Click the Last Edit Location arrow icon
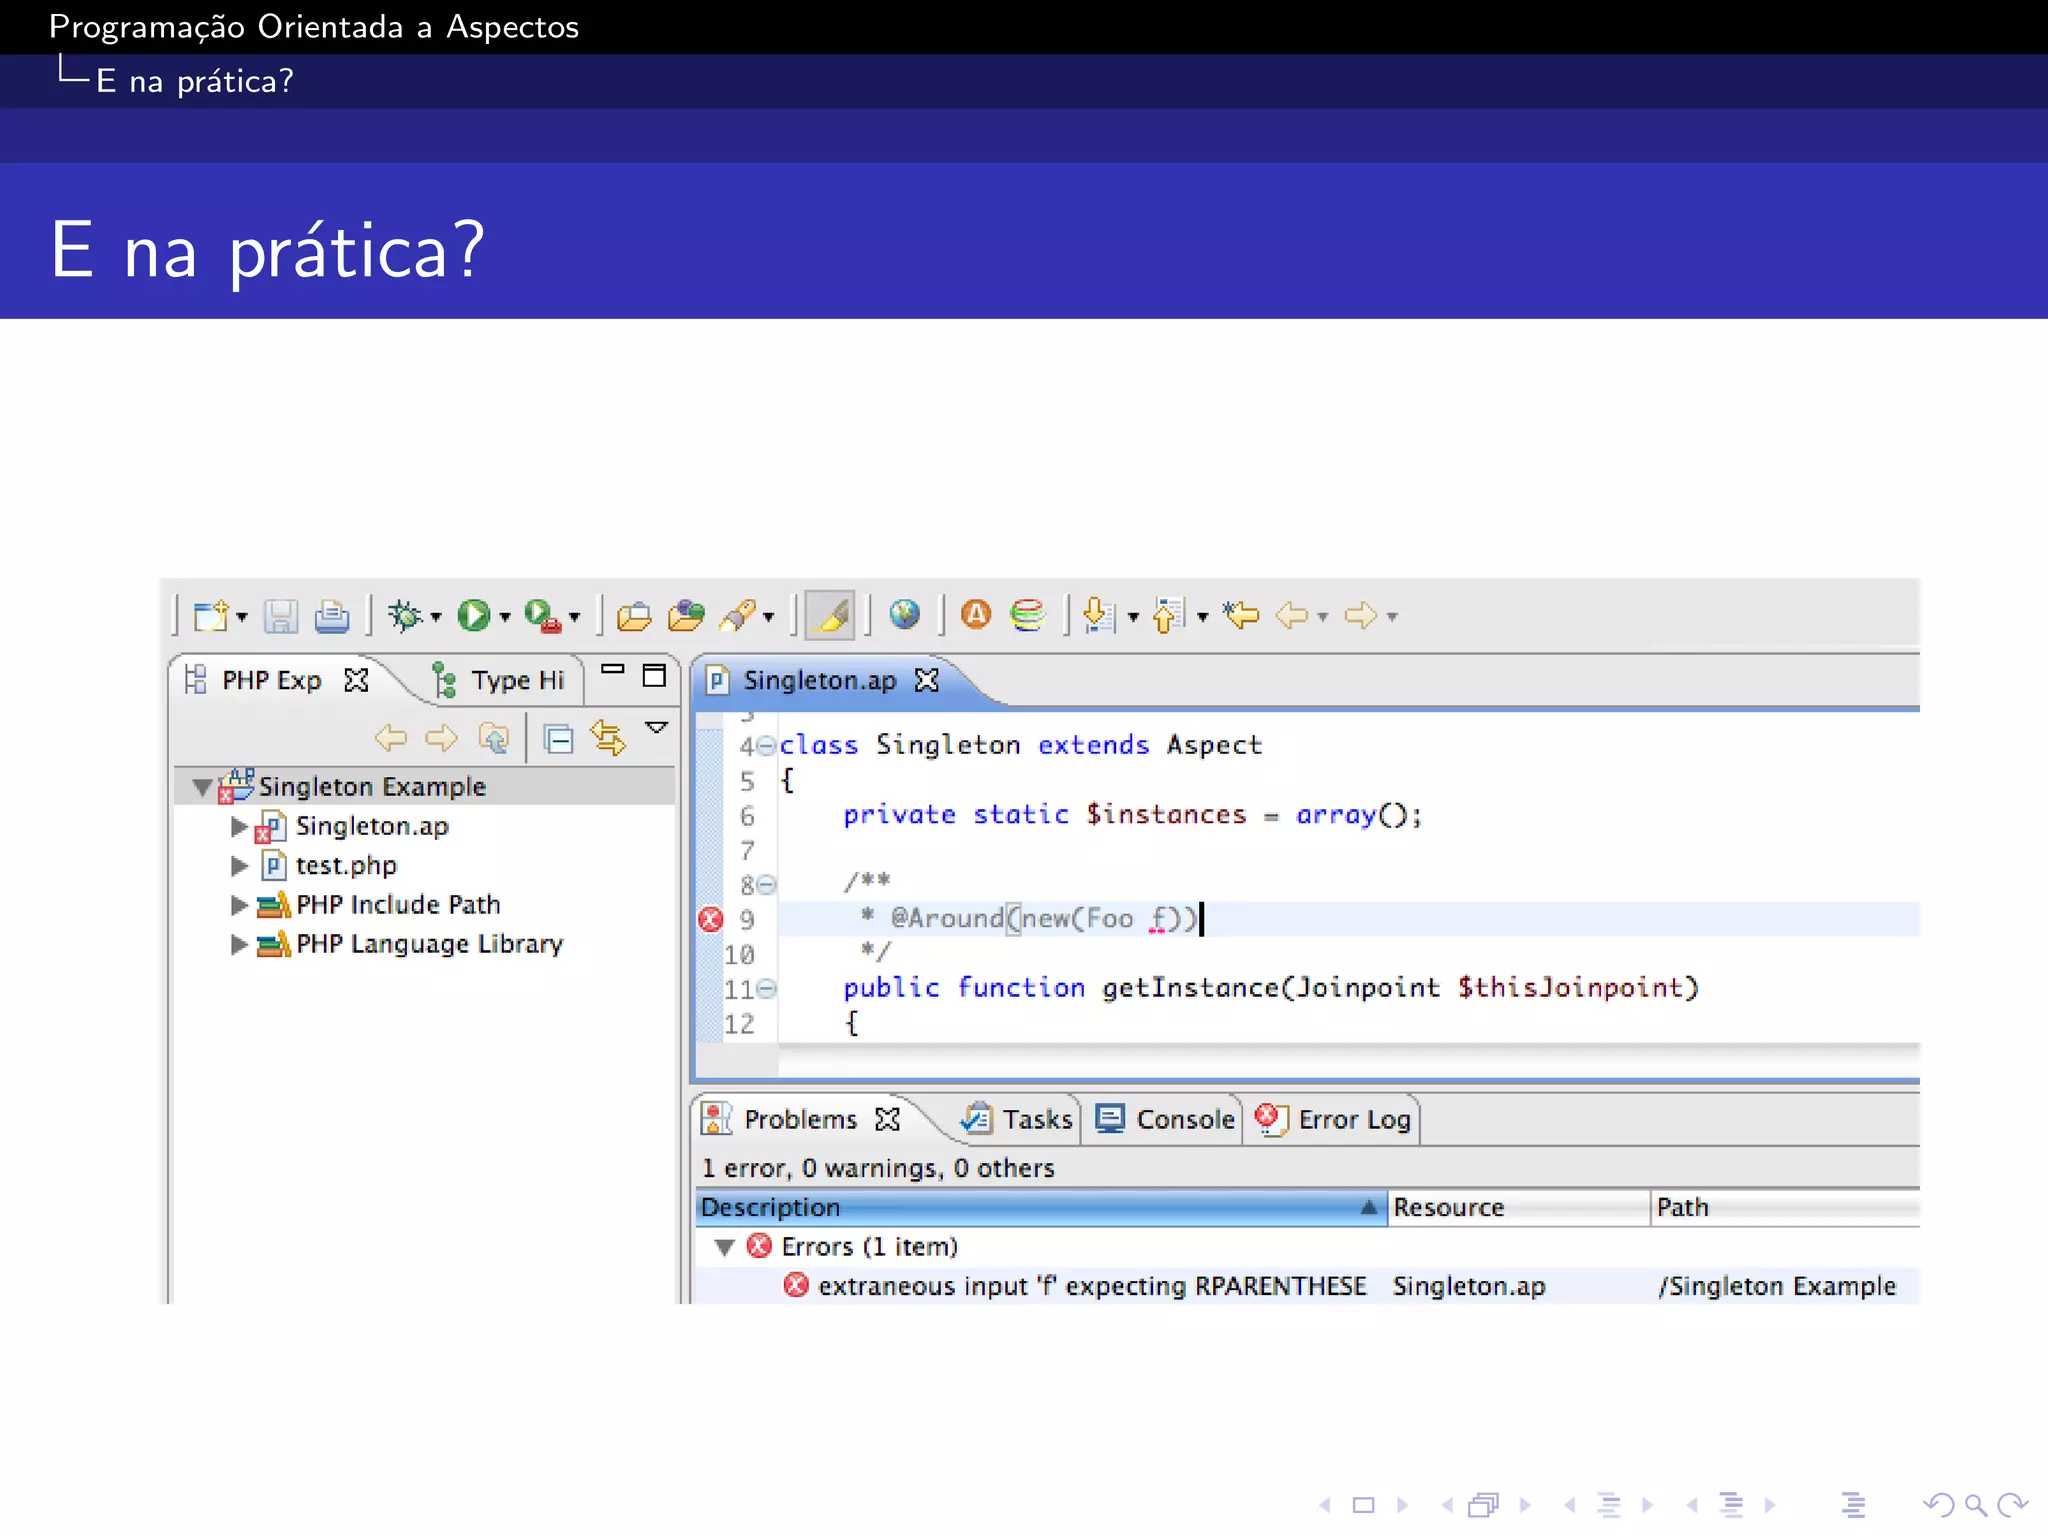This screenshot has width=2048, height=1536. [1242, 615]
